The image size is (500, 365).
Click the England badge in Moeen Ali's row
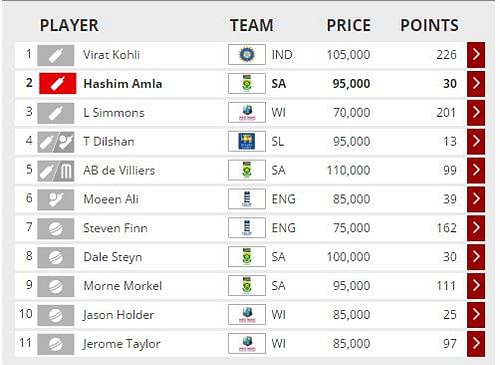pos(247,199)
